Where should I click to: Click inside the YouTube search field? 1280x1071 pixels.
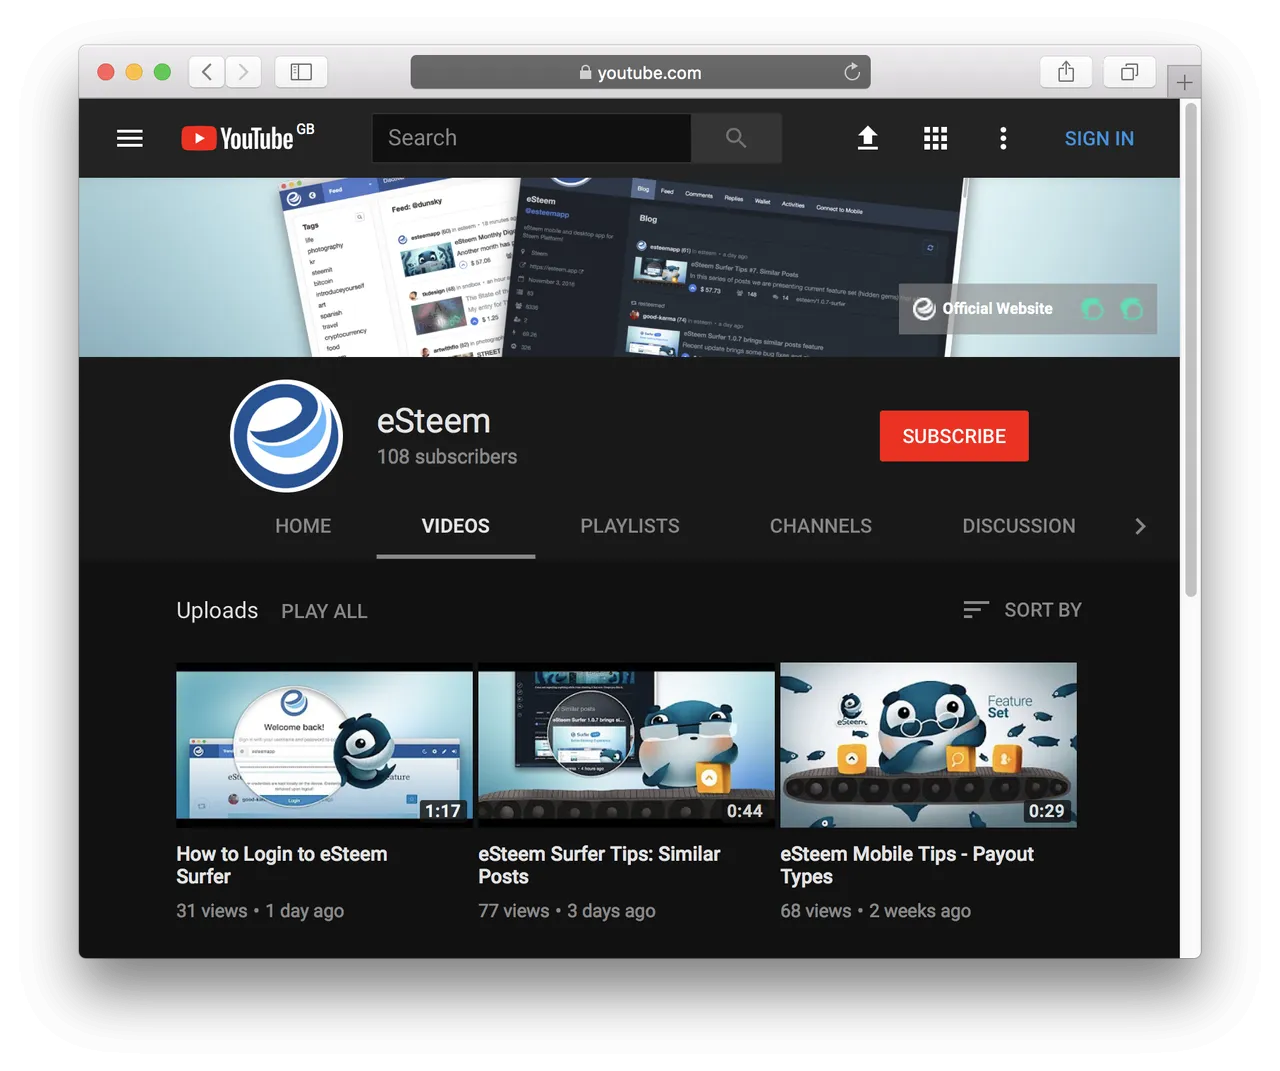point(532,138)
